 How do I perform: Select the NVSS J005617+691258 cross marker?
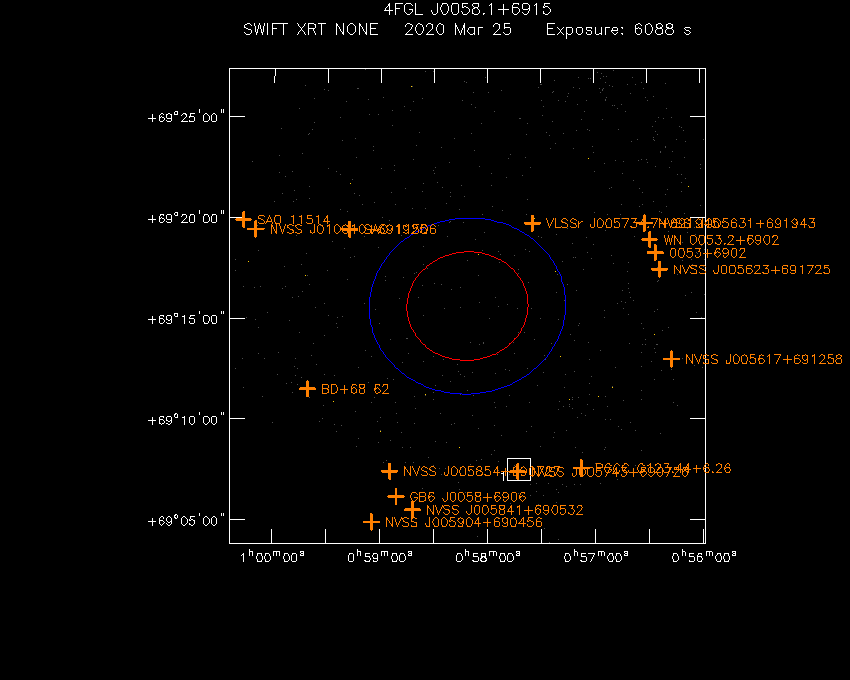tap(672, 359)
